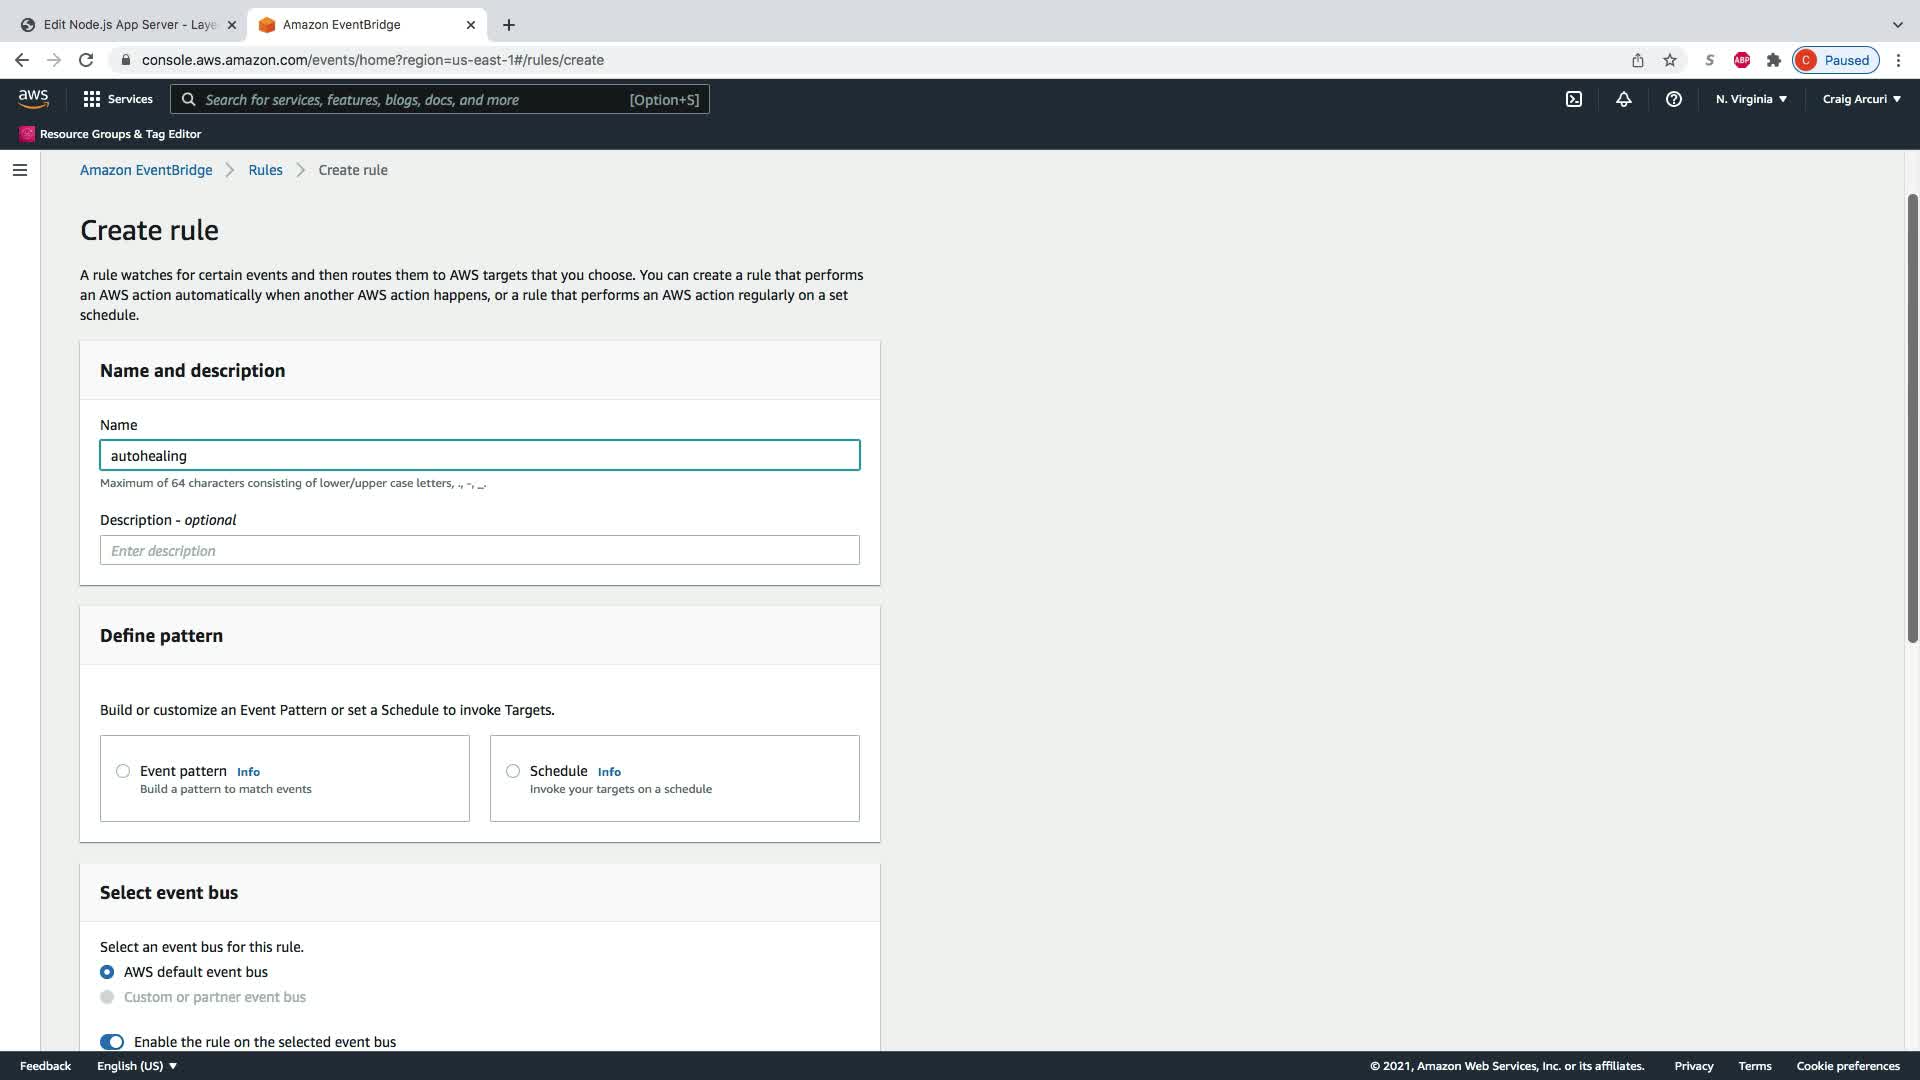
Task: Toggle Enable the rule on event bus
Action: tap(112, 1041)
